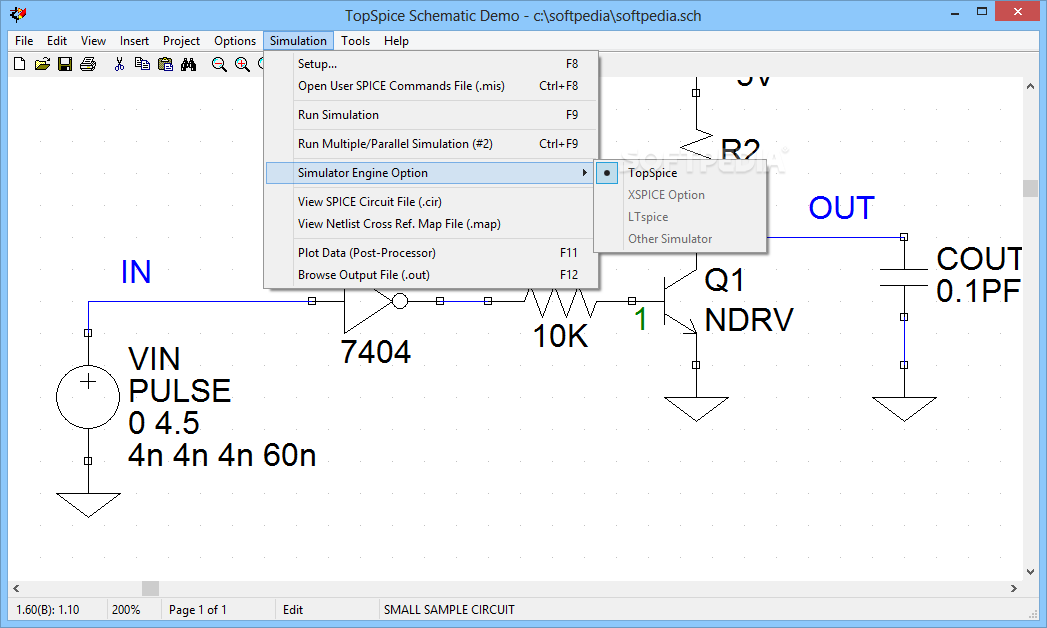
Task: Select the Q1 transistor symbol
Action: point(680,302)
